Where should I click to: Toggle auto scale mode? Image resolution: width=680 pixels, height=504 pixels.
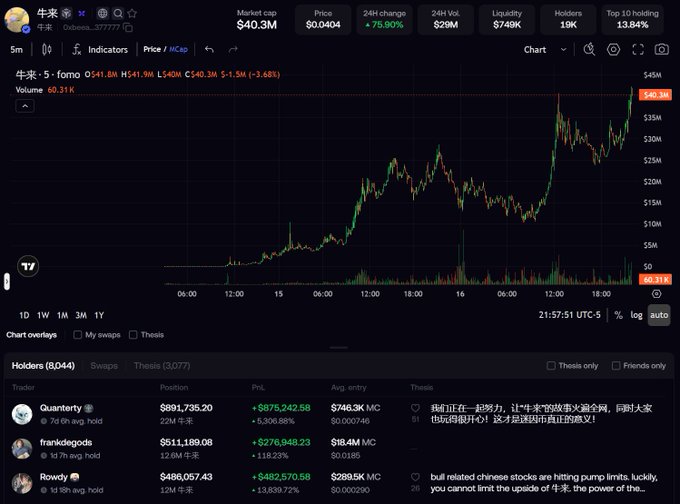pos(659,315)
